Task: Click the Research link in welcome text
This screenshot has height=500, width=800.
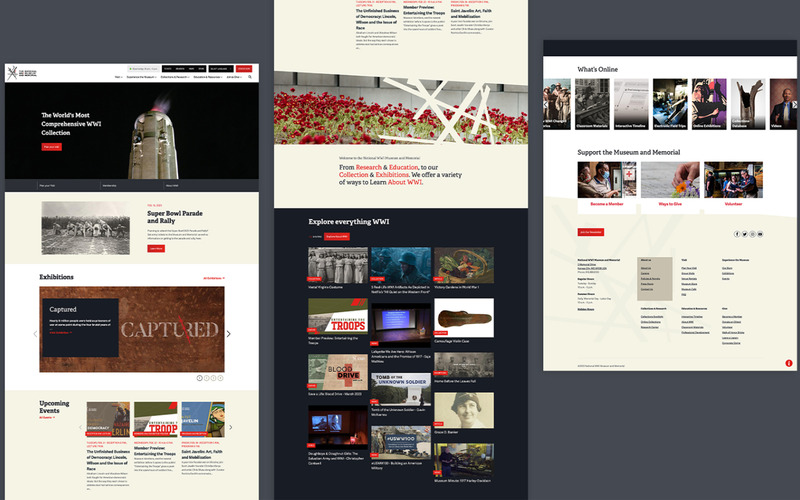Action: (368, 167)
